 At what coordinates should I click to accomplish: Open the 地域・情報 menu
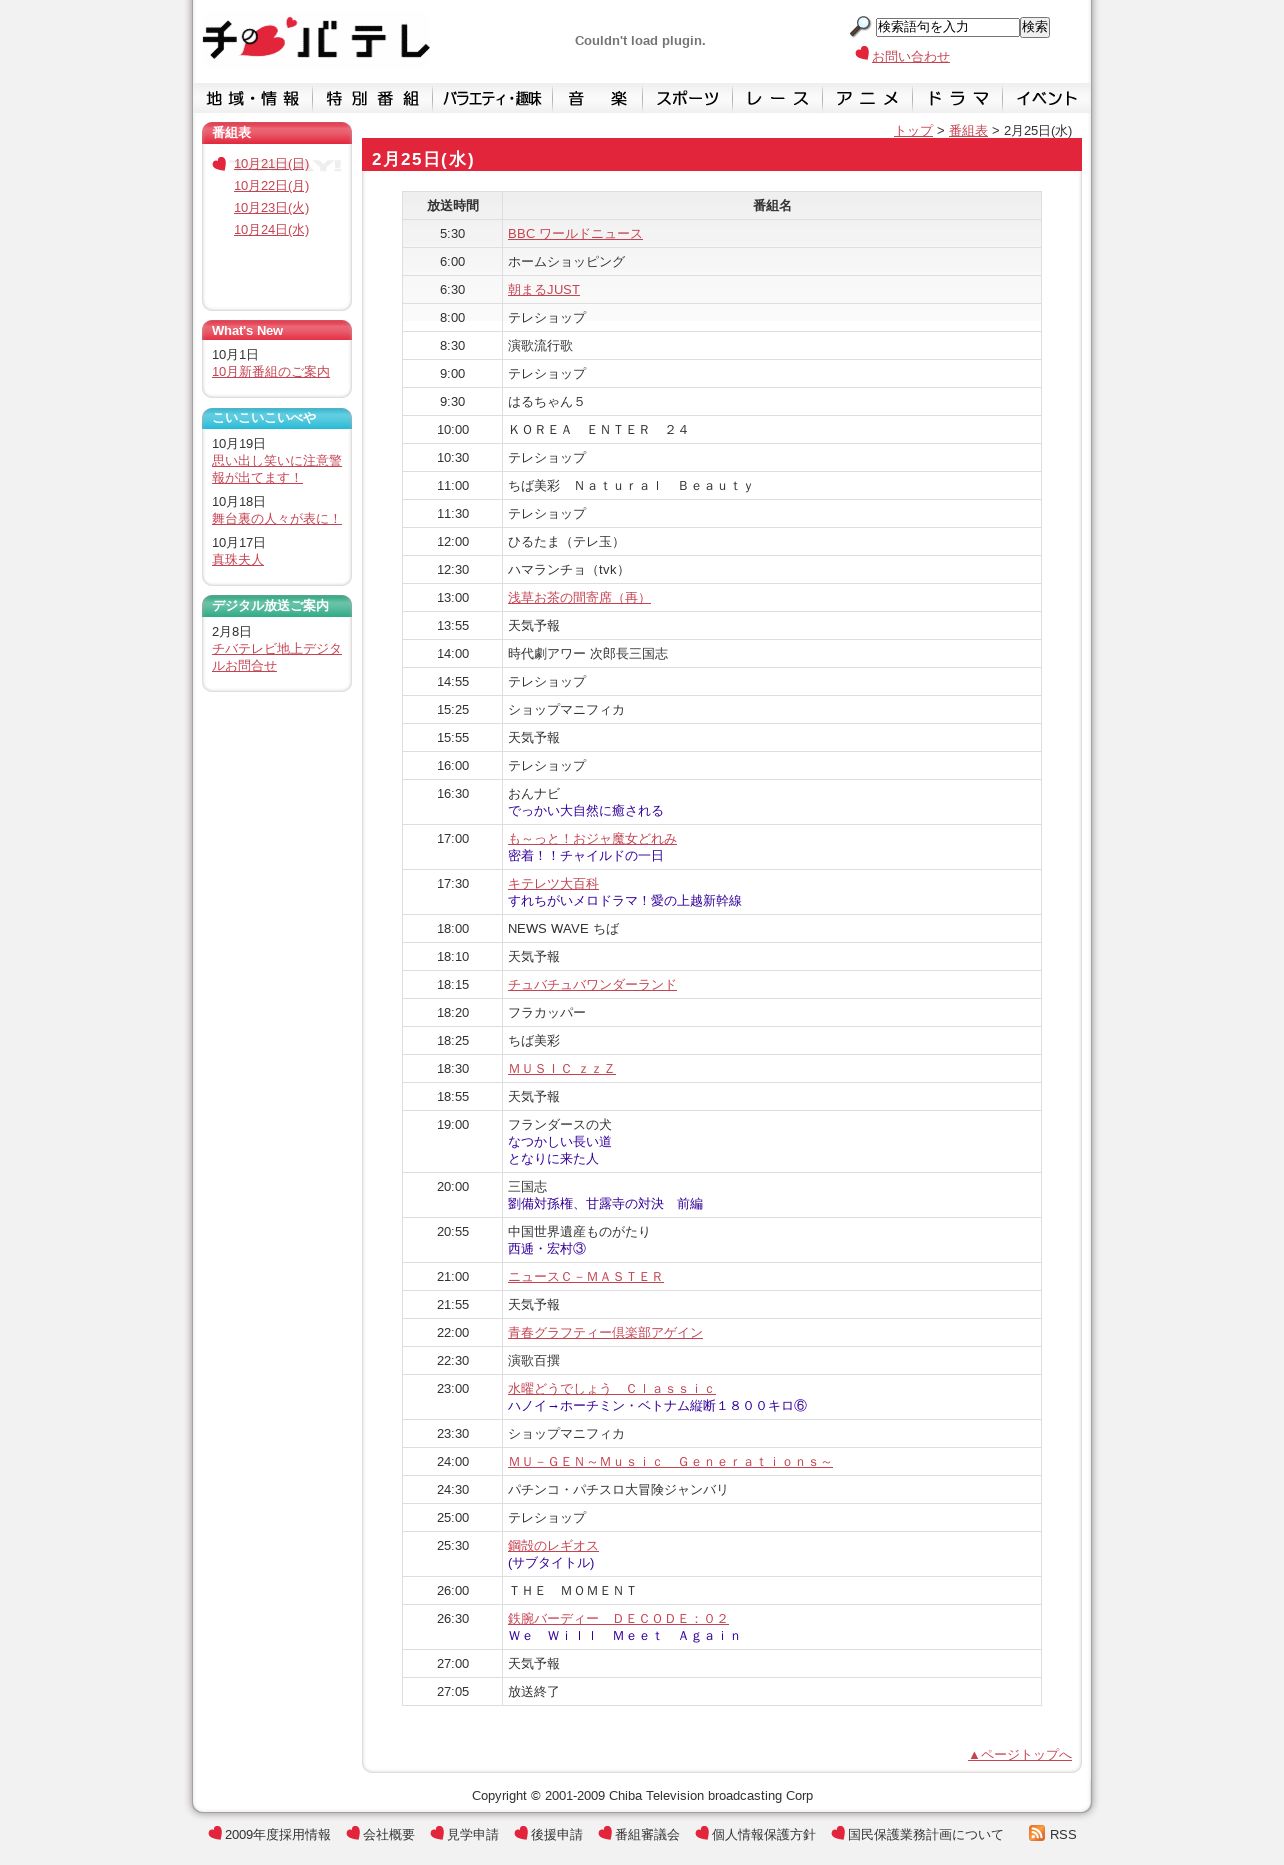click(x=253, y=98)
